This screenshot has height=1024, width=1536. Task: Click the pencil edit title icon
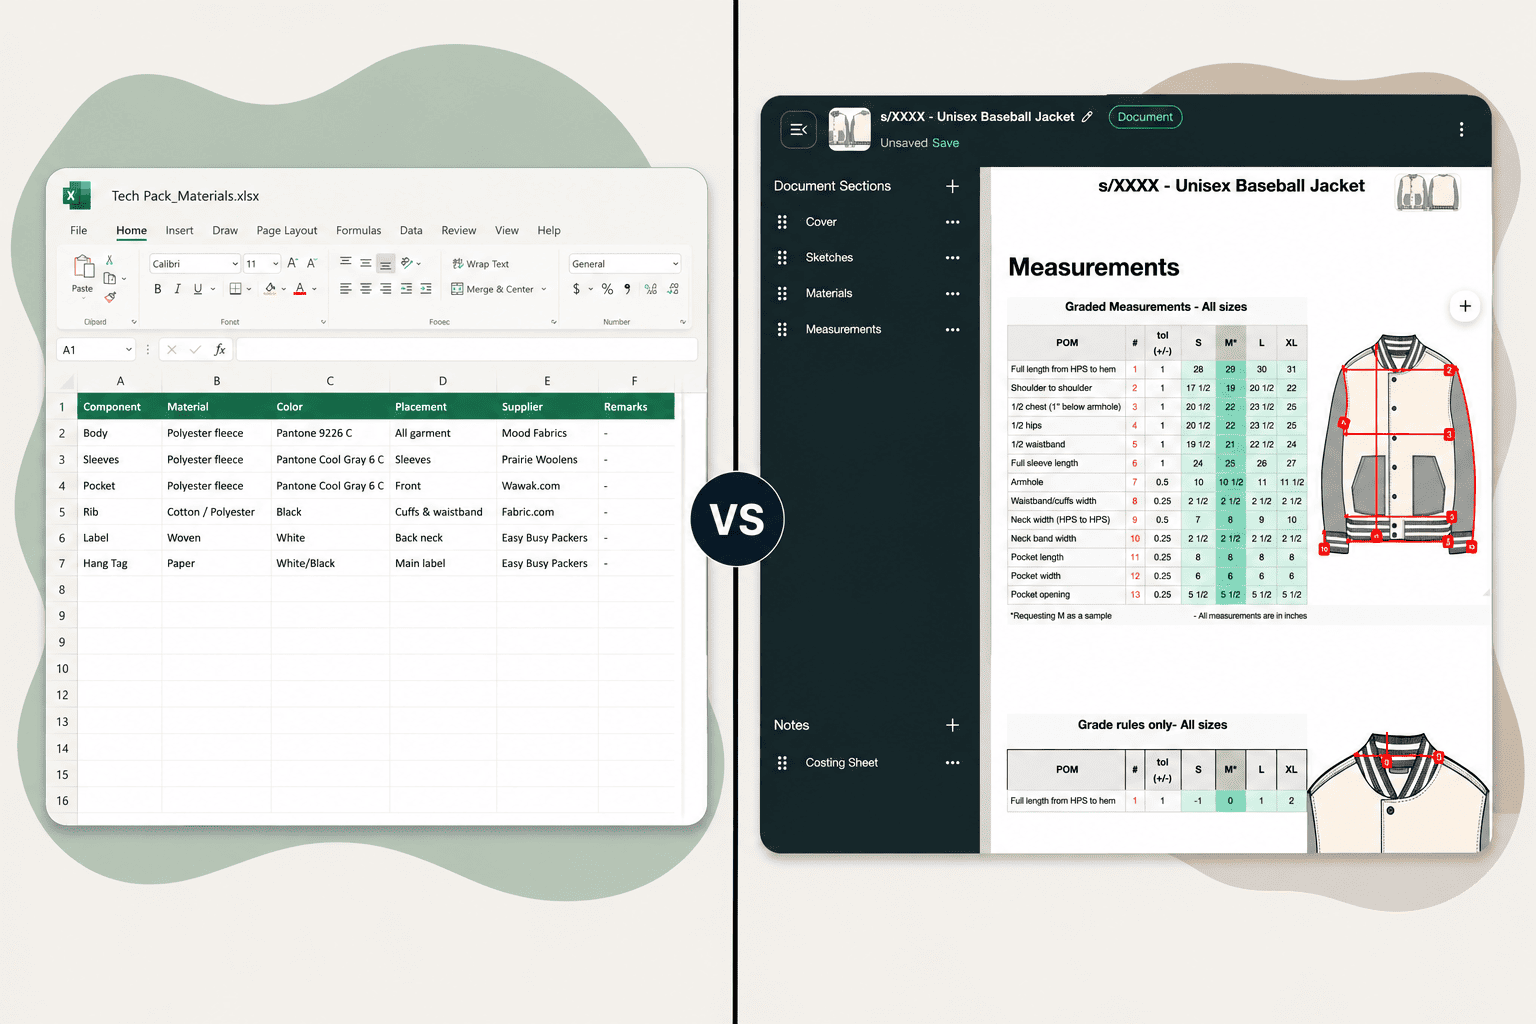click(x=1087, y=117)
